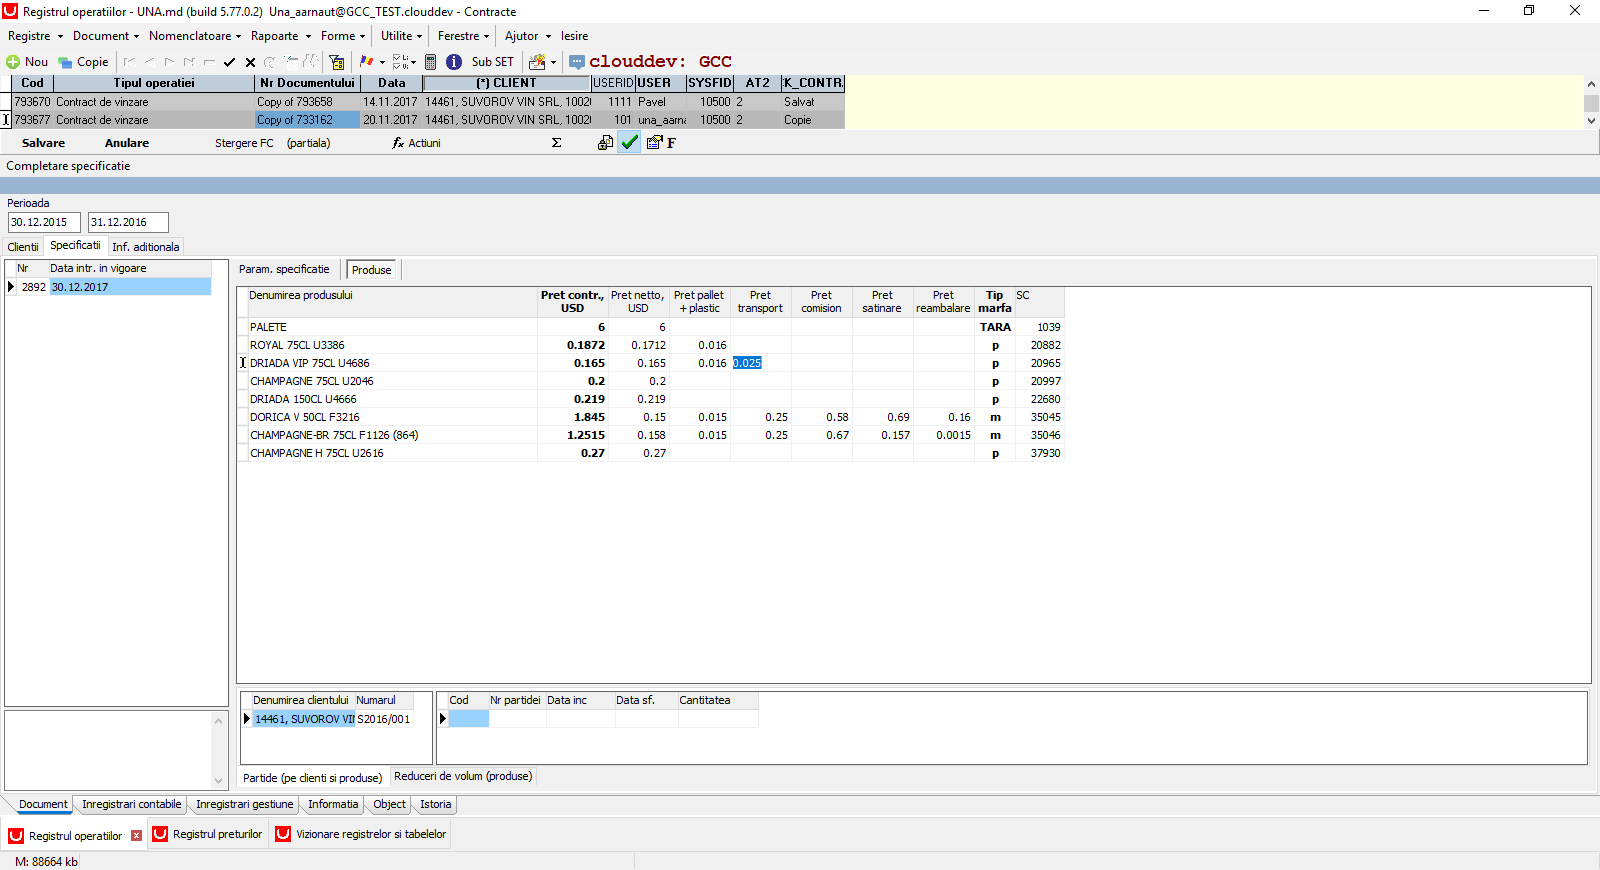Image resolution: width=1600 pixels, height=870 pixels.
Task: Switch to Registrul preturilor window tab
Action: pyautogui.click(x=208, y=834)
